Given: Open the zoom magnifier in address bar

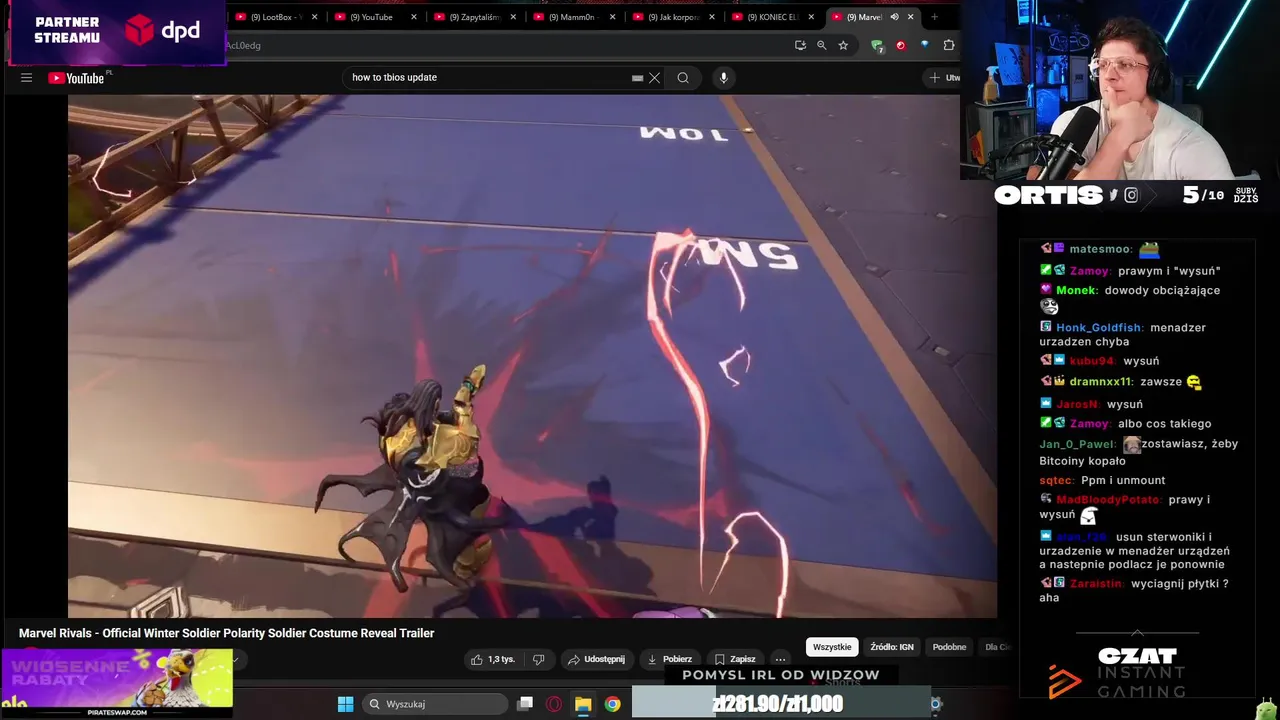Looking at the screenshot, I should [822, 45].
